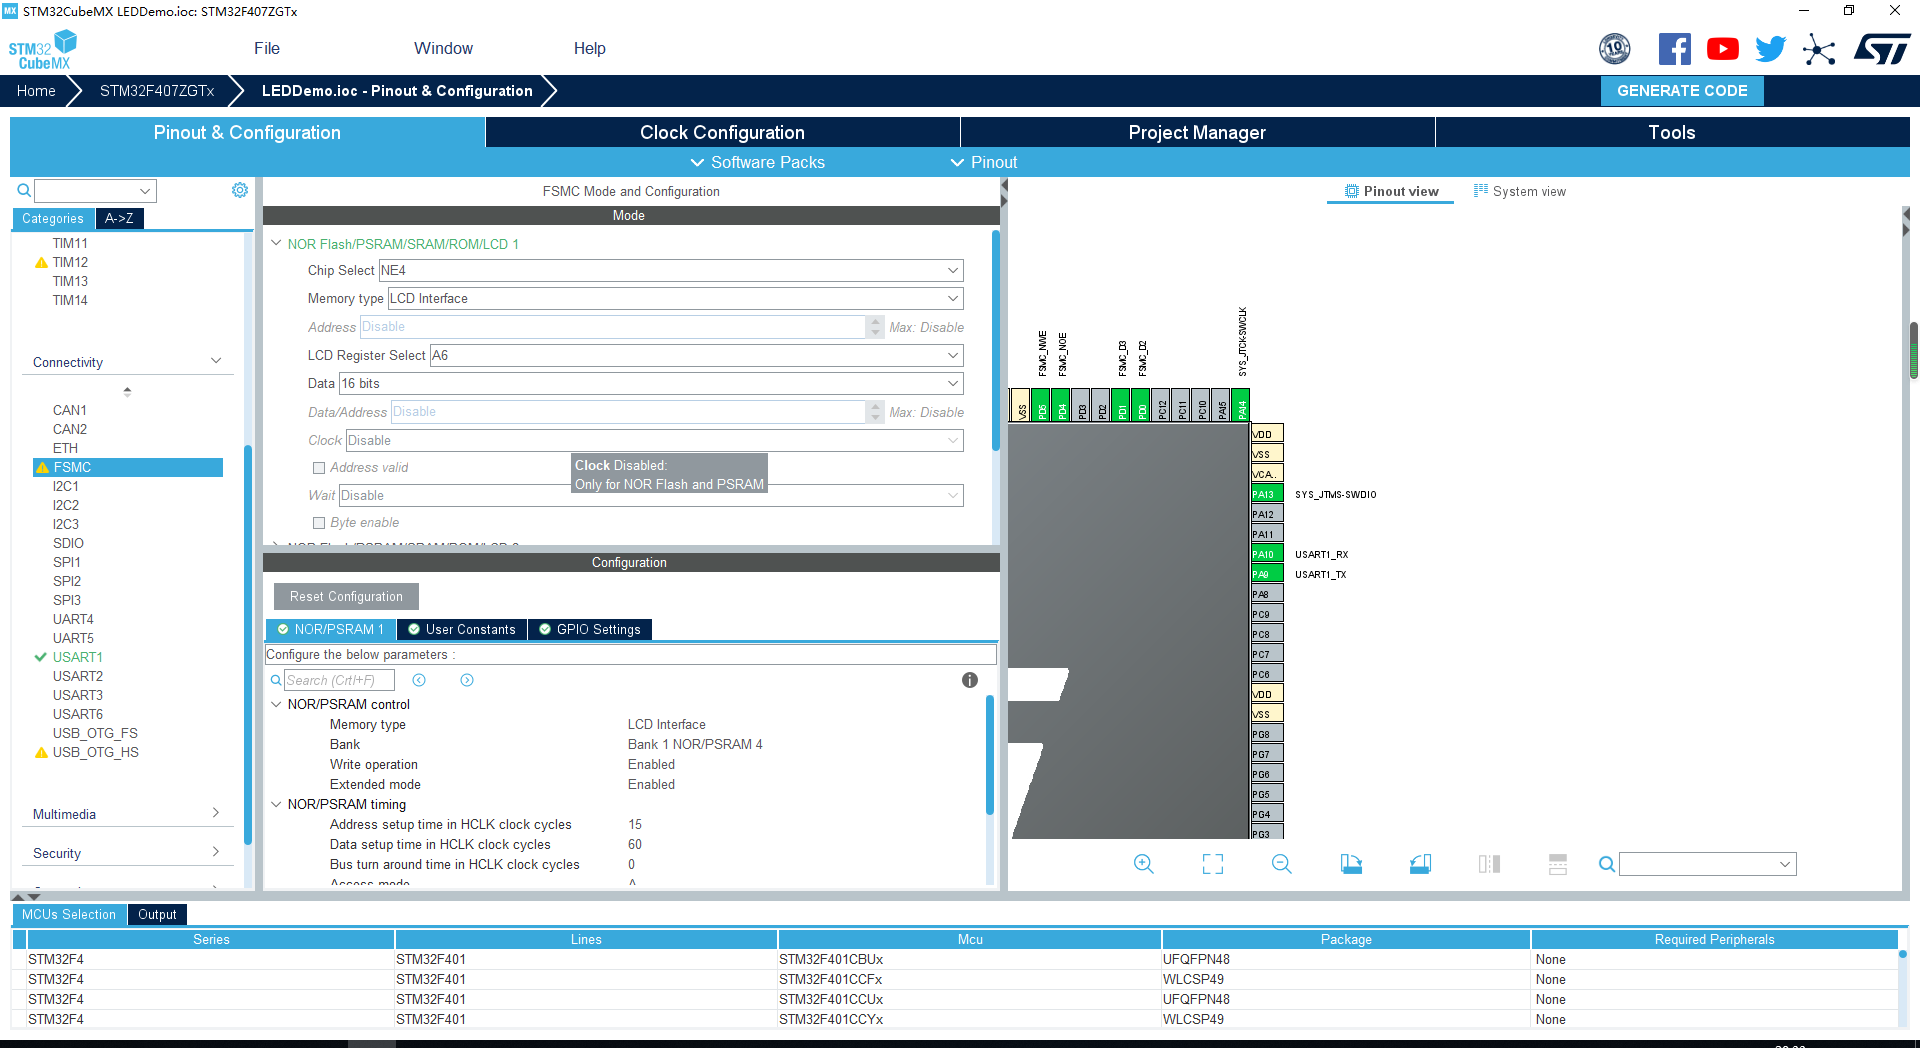Open YouTube link icon in header
Image resolution: width=1920 pixels, height=1048 pixels.
pyautogui.click(x=1722, y=49)
